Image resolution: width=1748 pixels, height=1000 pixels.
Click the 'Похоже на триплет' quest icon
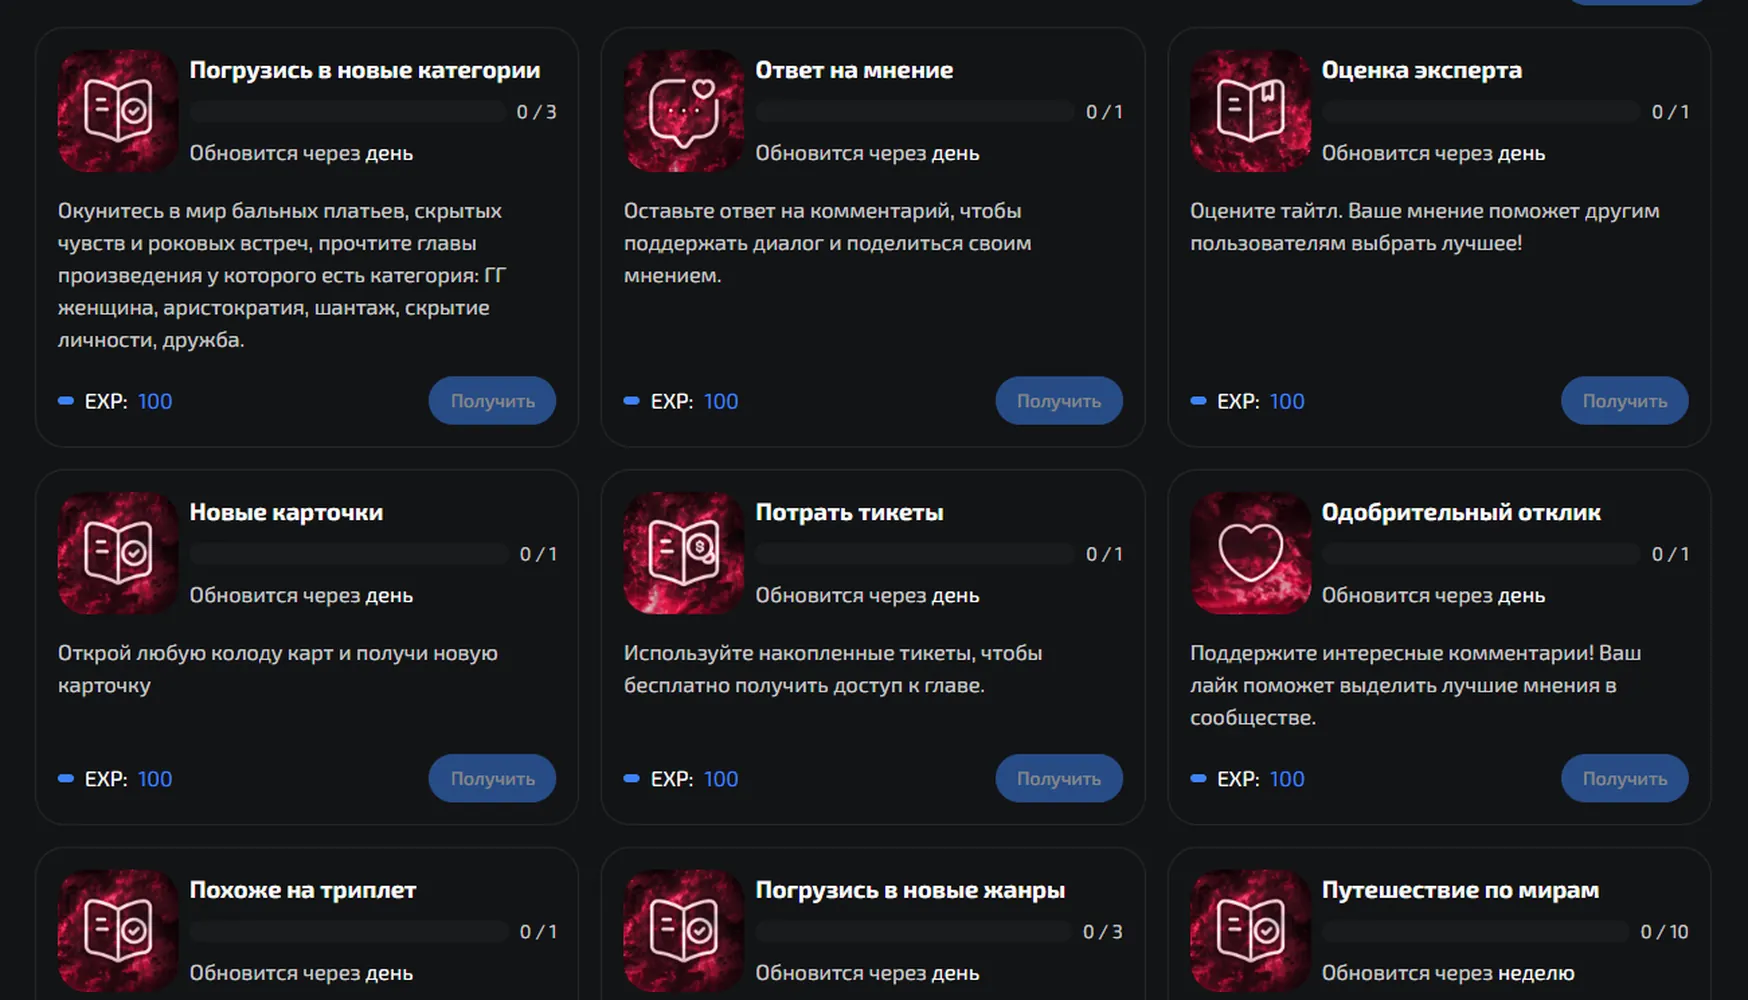(118, 931)
